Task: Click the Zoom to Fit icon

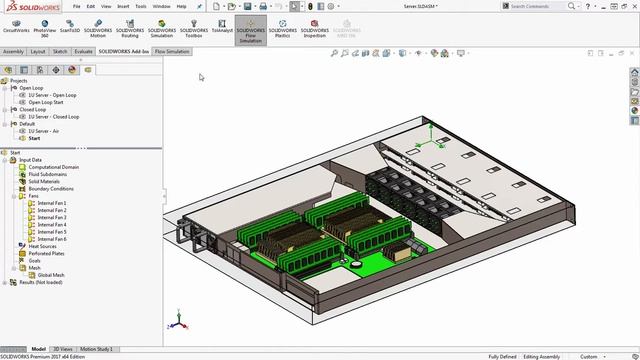Action: [x=334, y=53]
